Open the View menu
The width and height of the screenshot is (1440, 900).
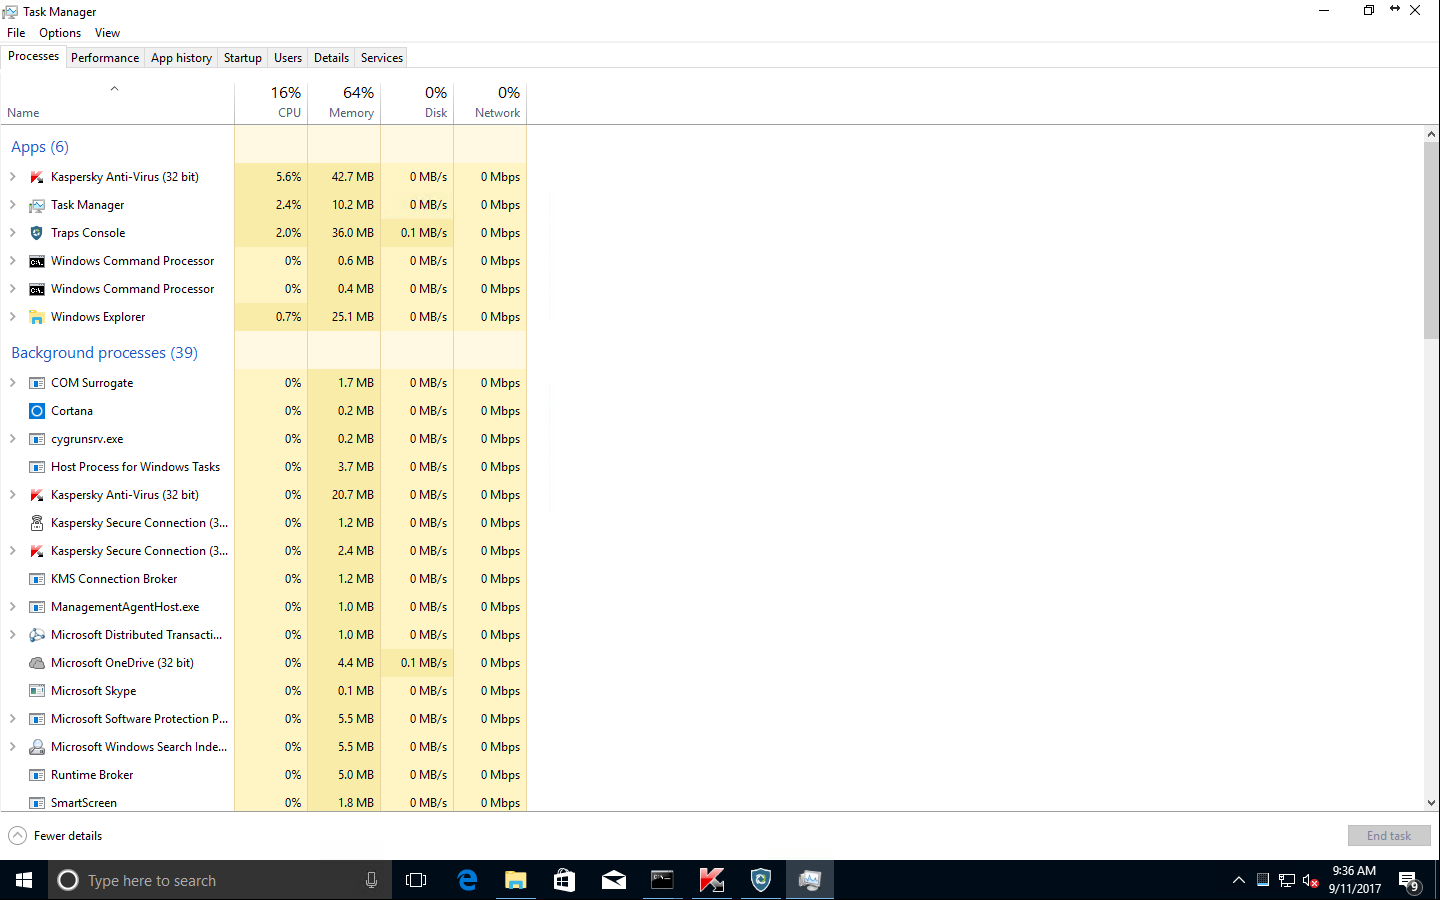click(x=107, y=33)
